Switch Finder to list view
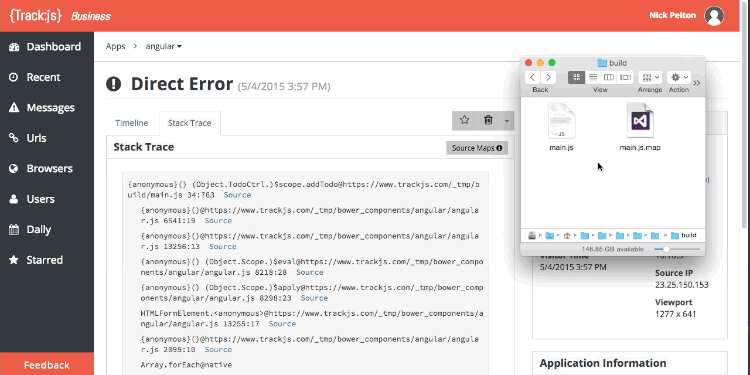750x375 pixels. pyautogui.click(x=593, y=77)
